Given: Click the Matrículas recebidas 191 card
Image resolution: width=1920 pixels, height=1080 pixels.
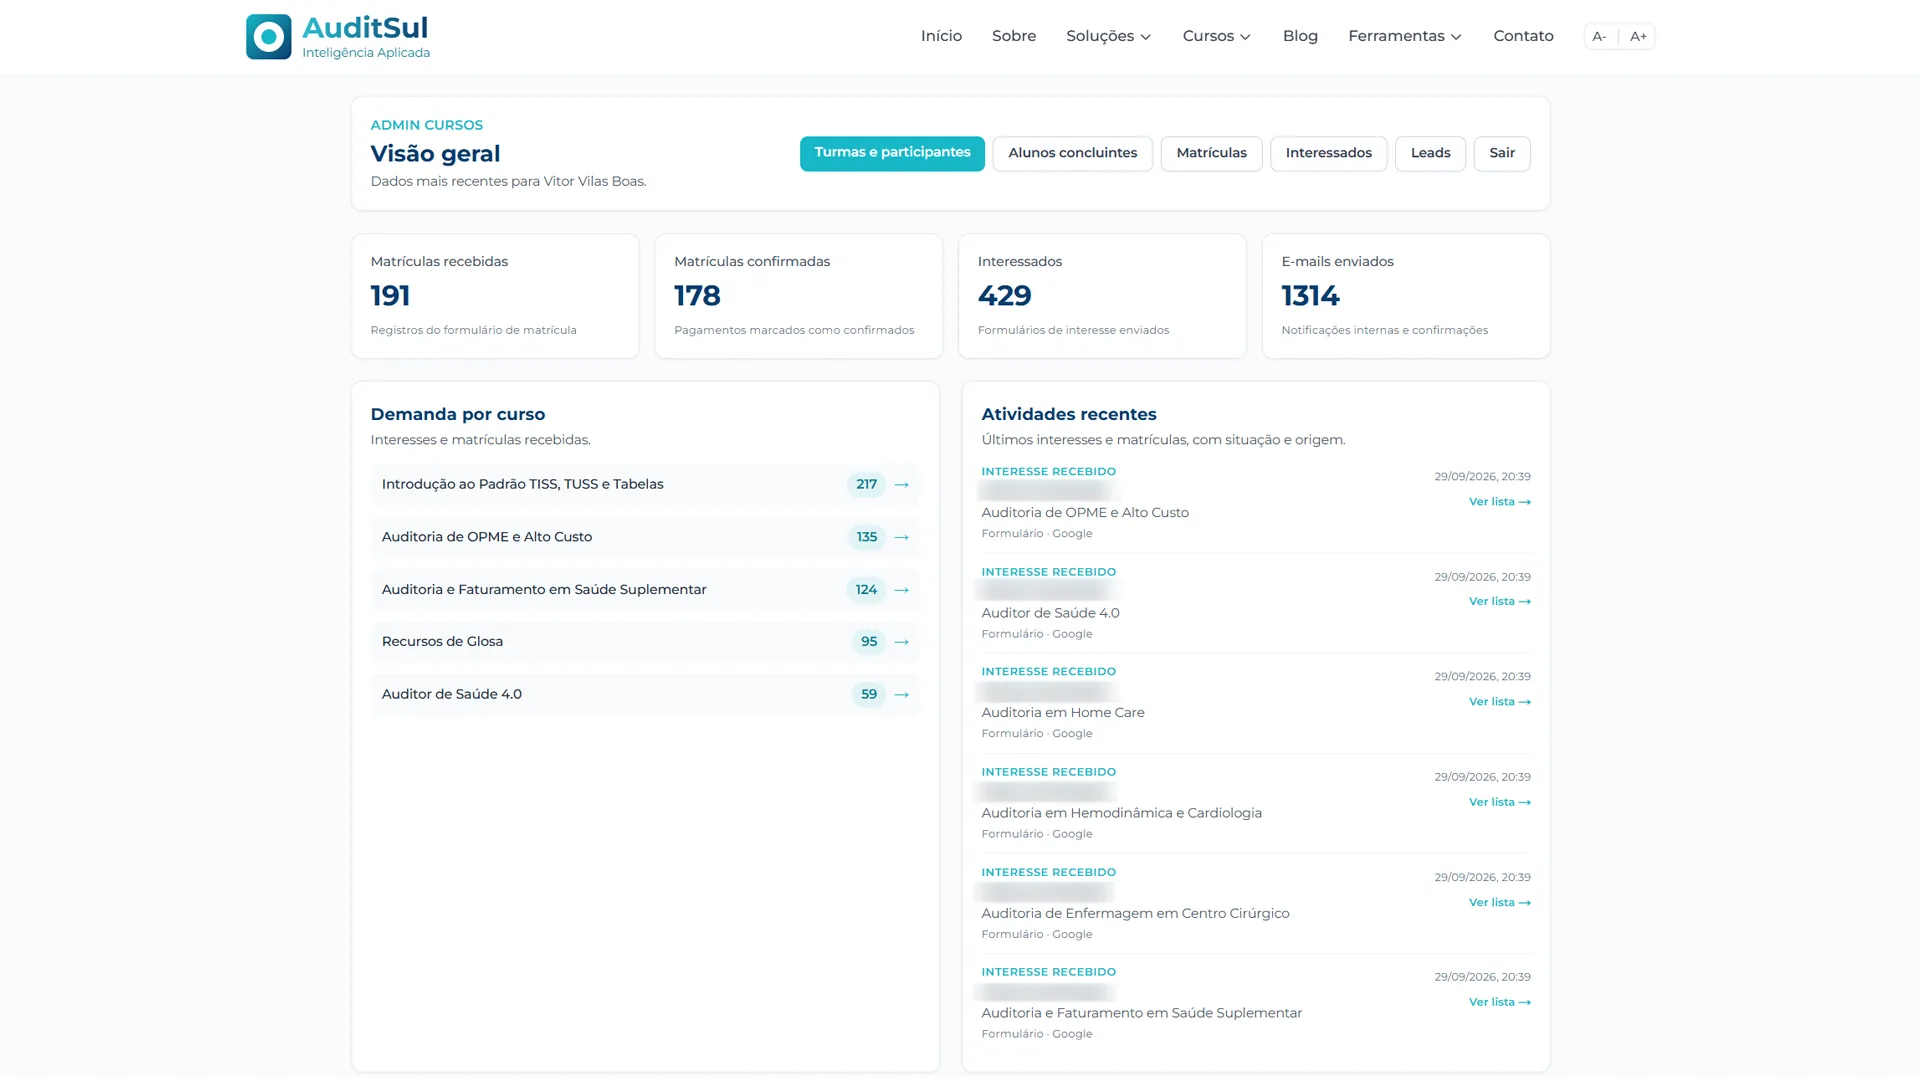Looking at the screenshot, I should coord(495,296).
